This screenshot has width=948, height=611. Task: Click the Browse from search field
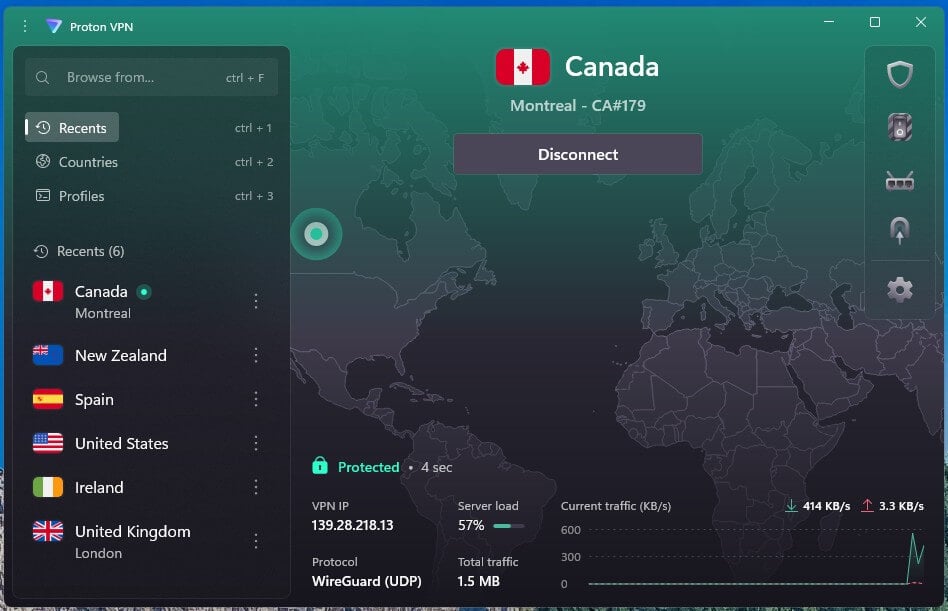[x=152, y=77]
